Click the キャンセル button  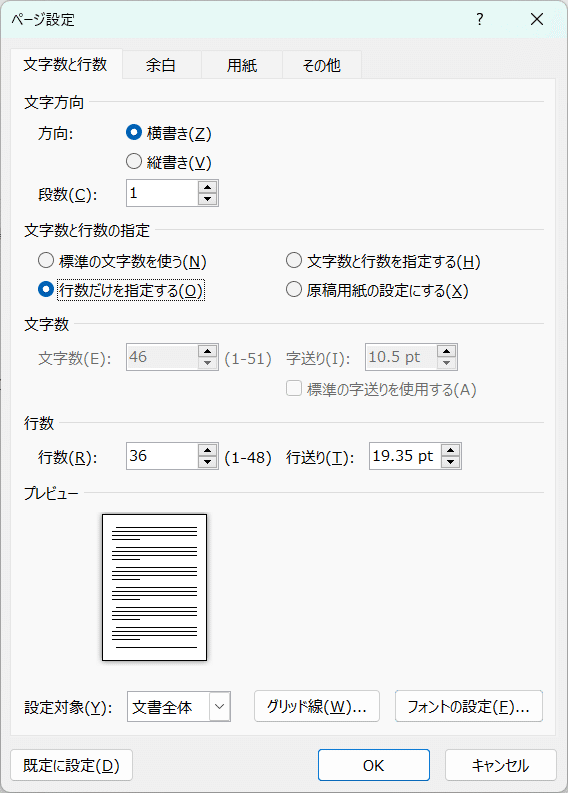(501, 765)
